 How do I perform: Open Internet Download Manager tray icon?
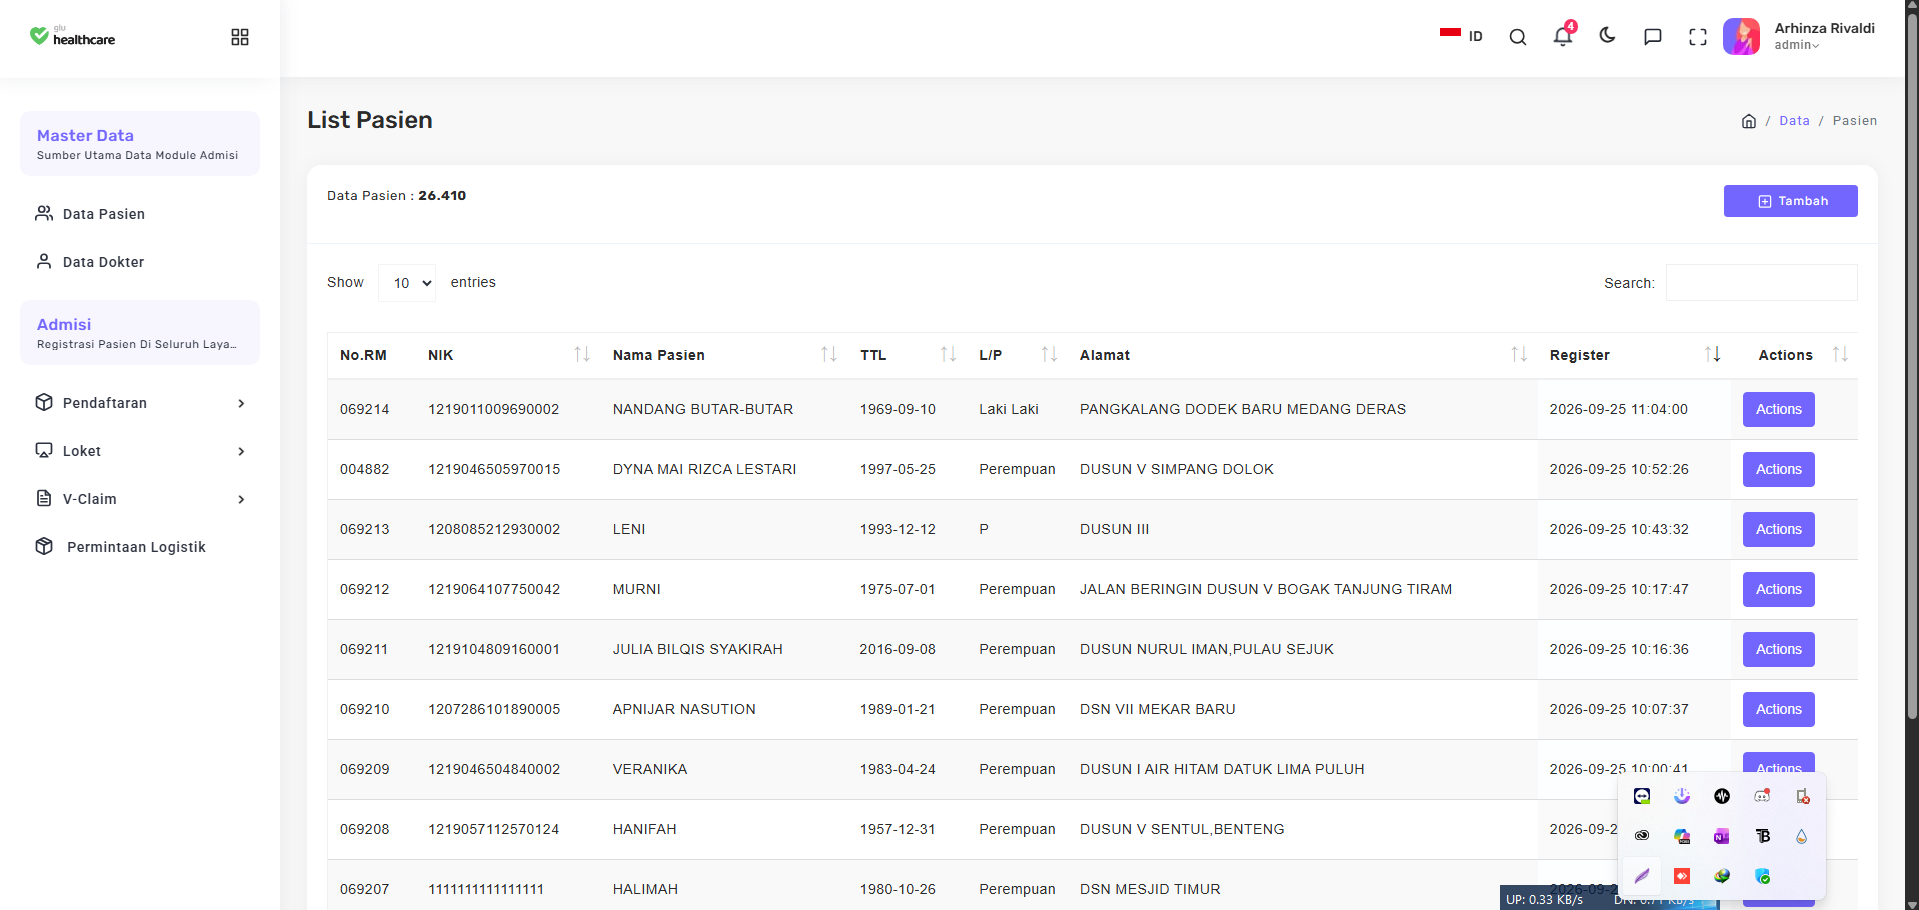(1722, 876)
